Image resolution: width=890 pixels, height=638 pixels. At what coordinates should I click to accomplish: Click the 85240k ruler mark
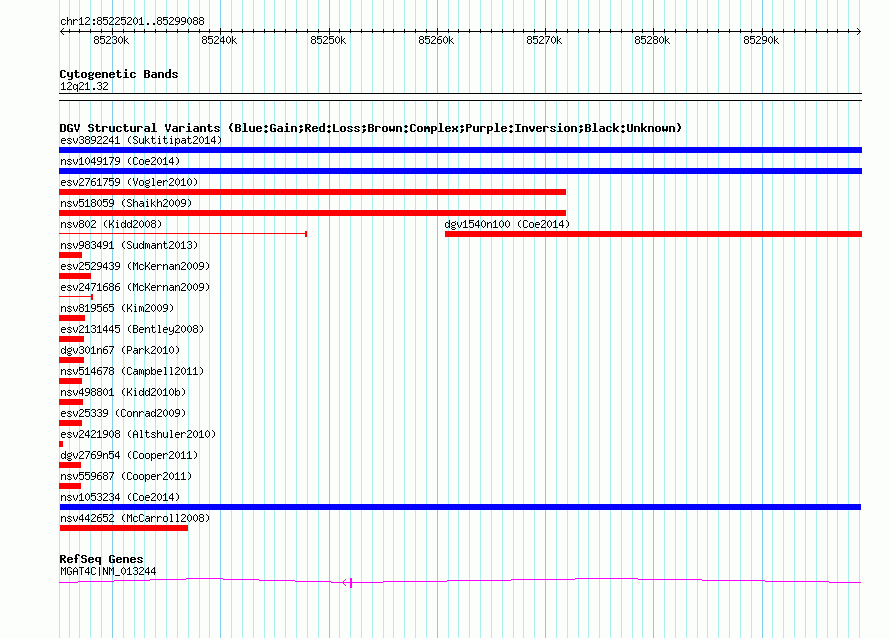pos(219,40)
